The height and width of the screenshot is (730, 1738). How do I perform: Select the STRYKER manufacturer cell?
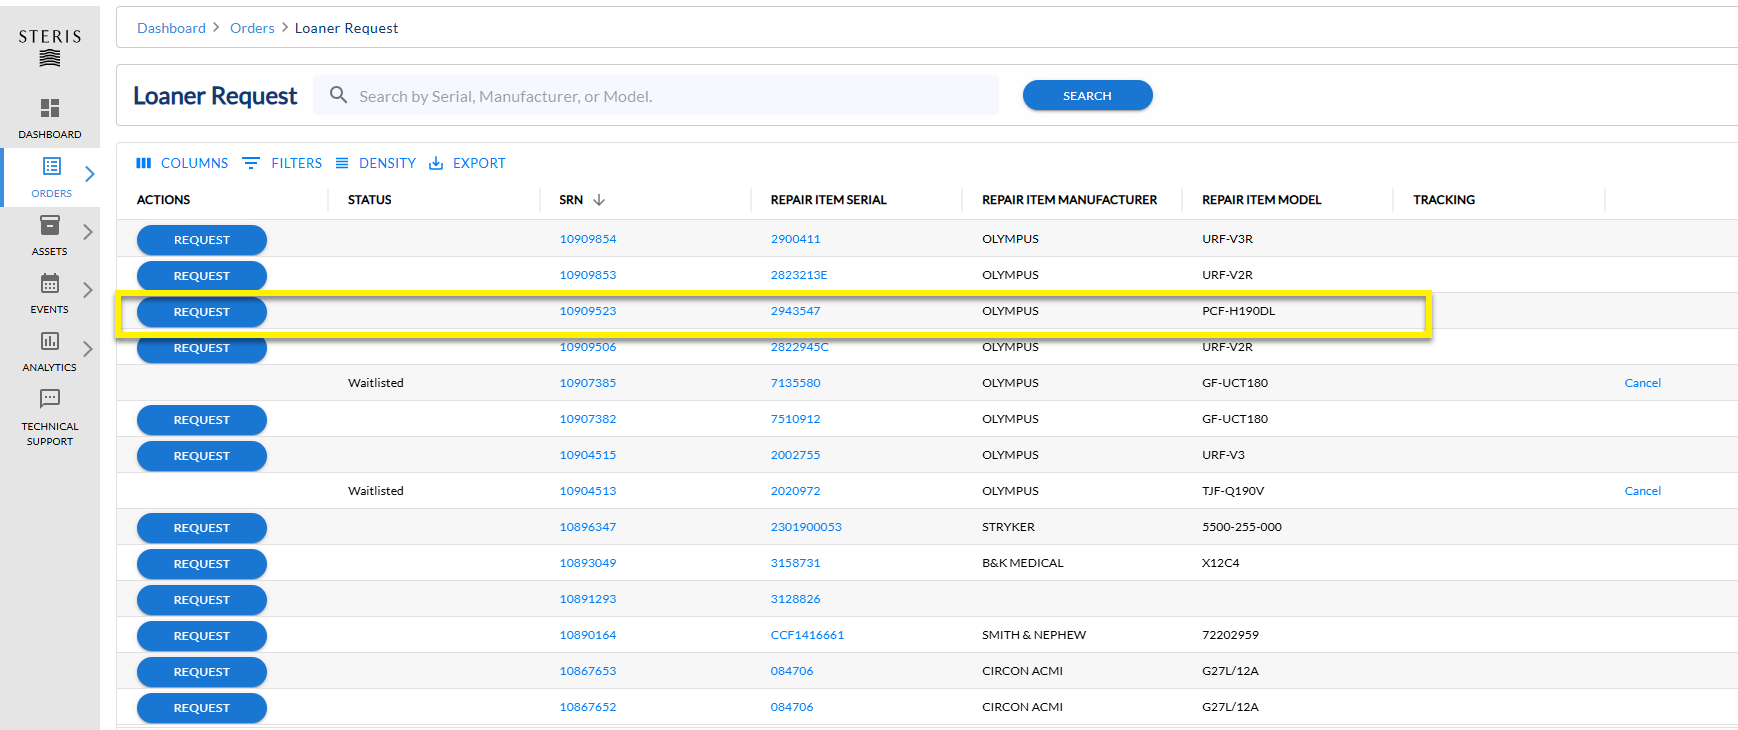point(1008,527)
